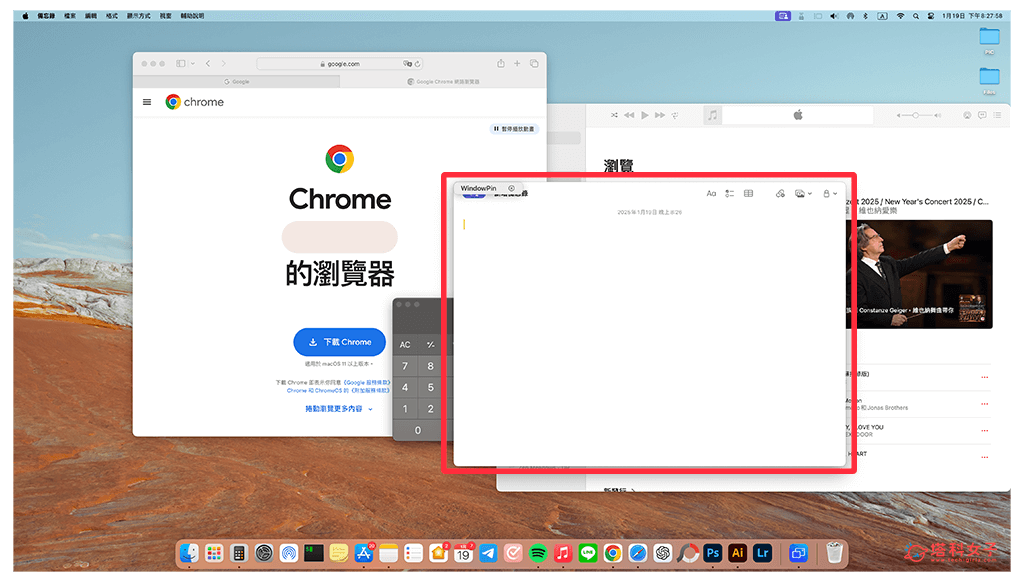Open Spotlight search in the menu bar
This screenshot has height=584, width=1024.
(916, 16)
